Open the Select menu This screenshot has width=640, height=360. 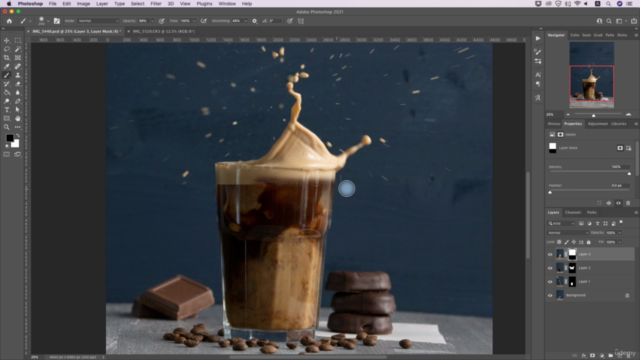coord(138,4)
